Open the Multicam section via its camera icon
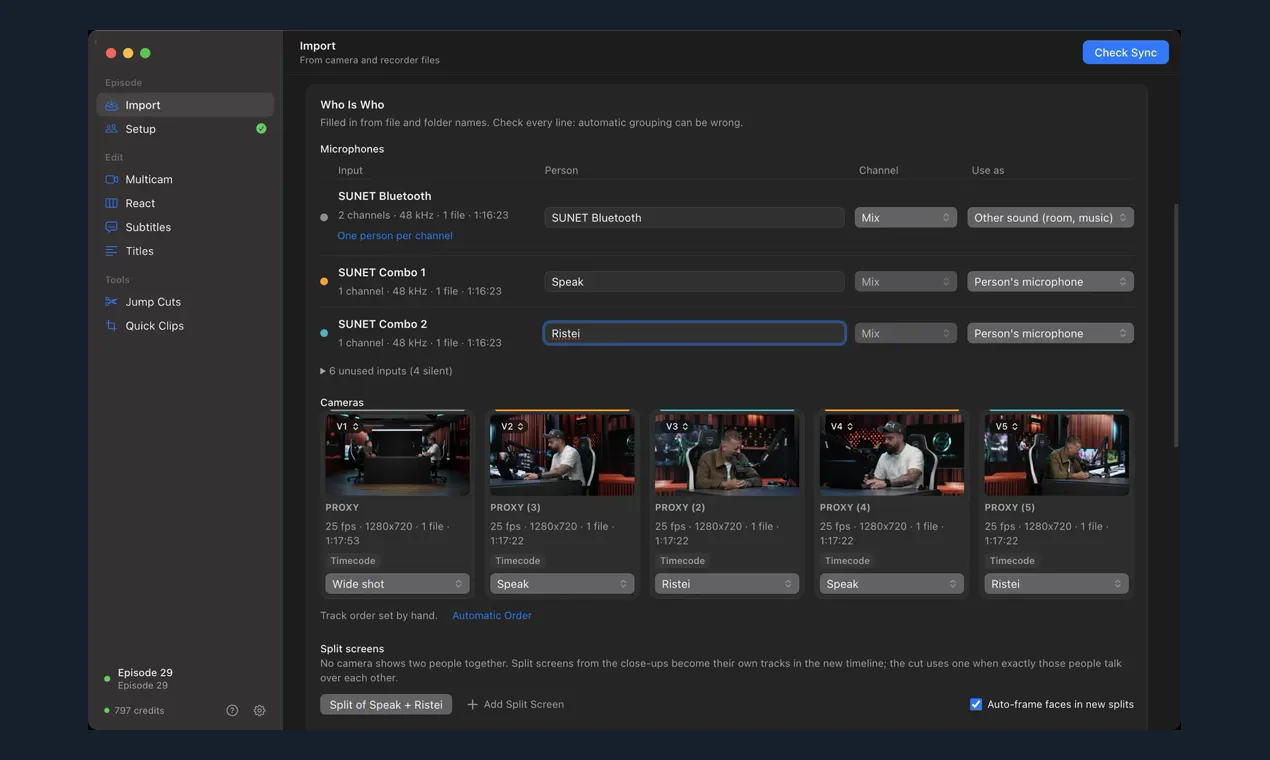Viewport: 1270px width, 760px height. coord(112,180)
